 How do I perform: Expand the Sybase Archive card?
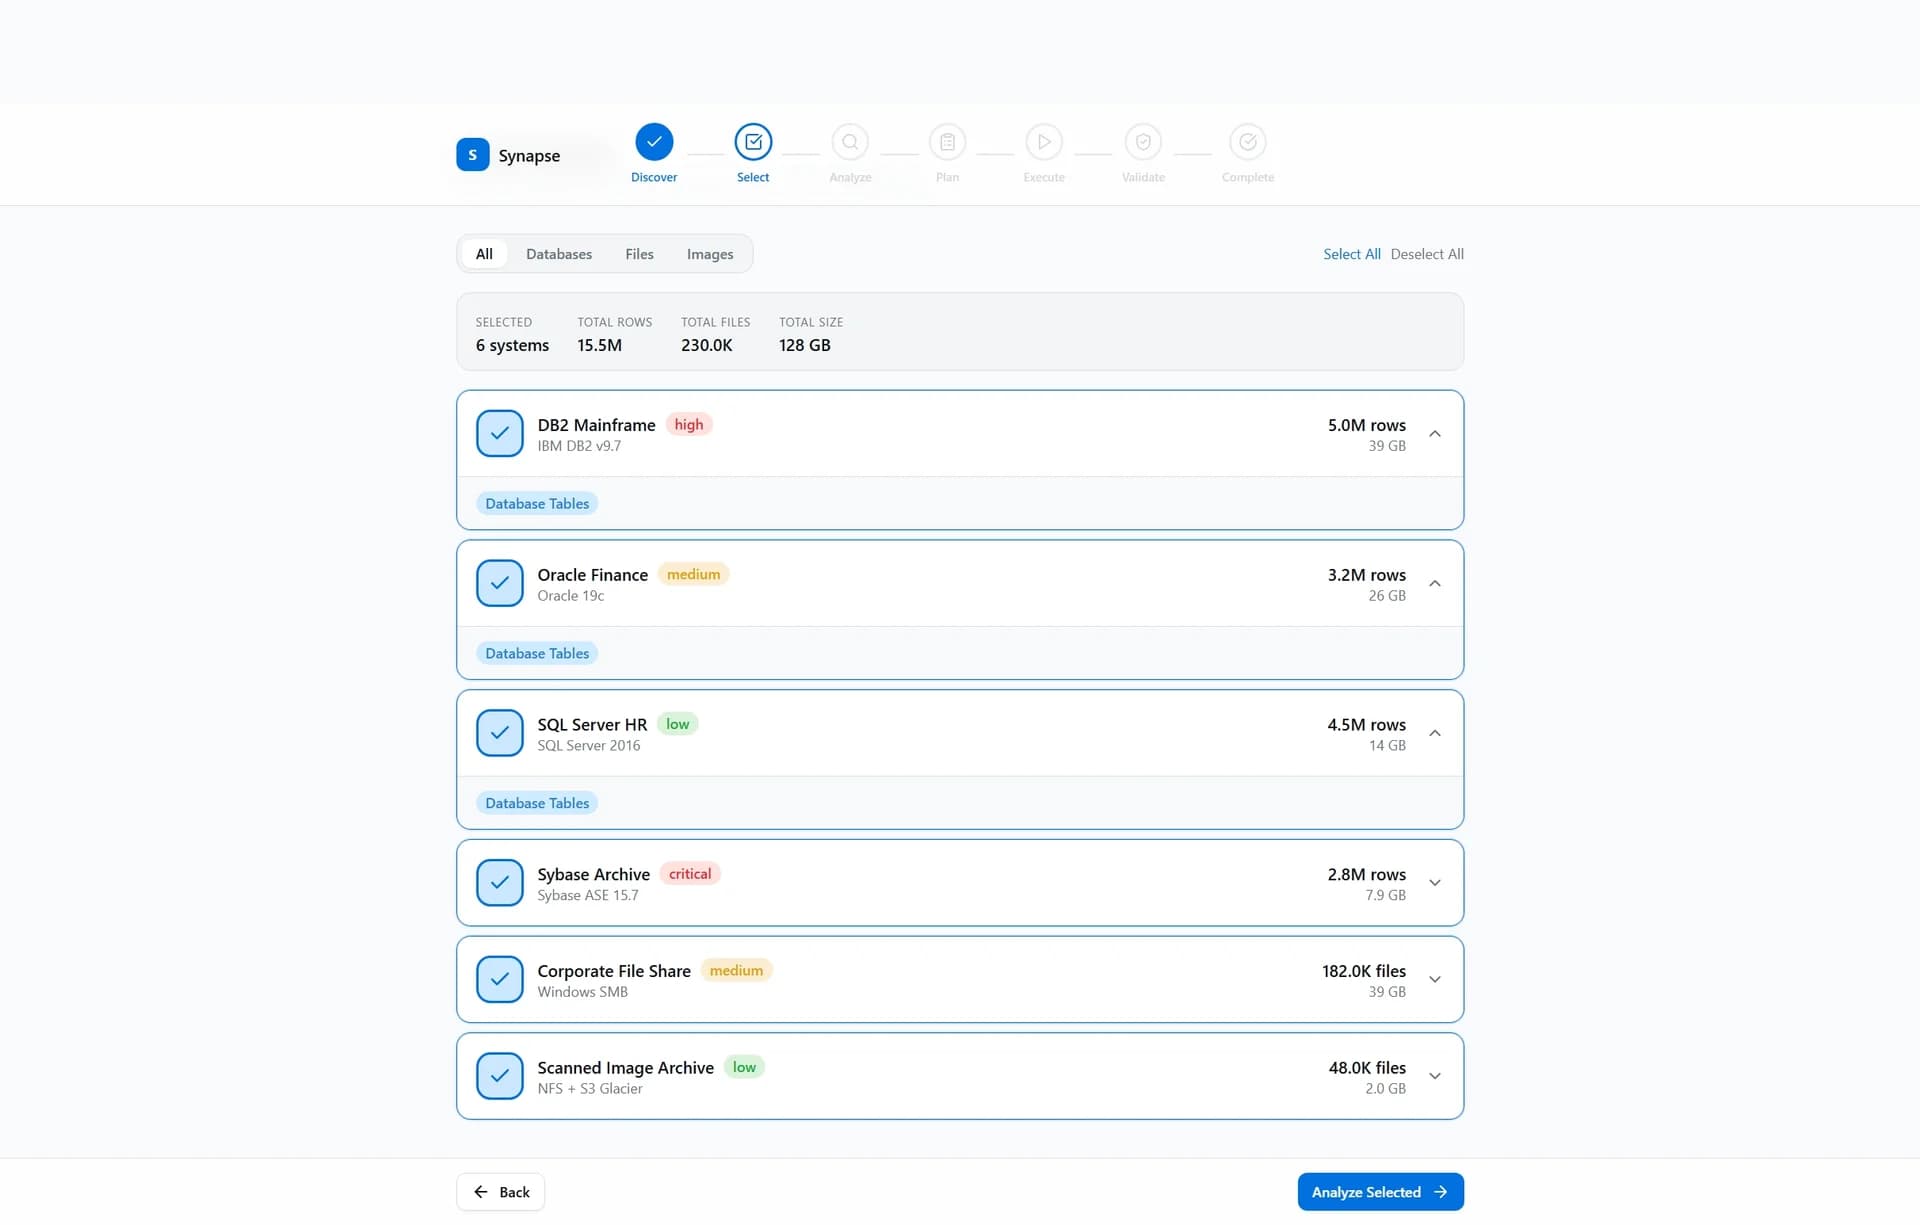[1435, 882]
